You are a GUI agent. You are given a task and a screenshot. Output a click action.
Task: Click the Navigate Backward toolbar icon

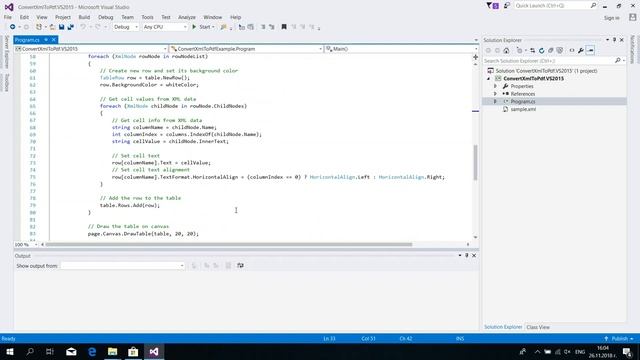click(x=12, y=27)
